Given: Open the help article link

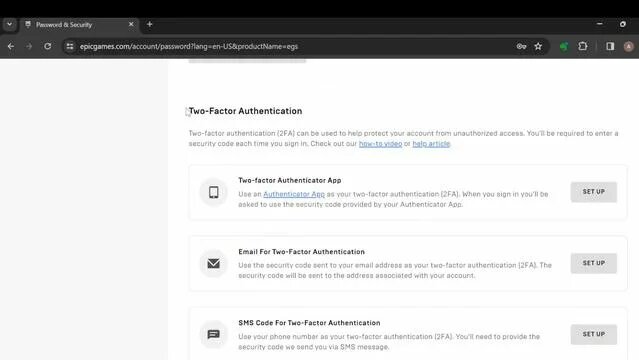Looking at the screenshot, I should [431, 144].
